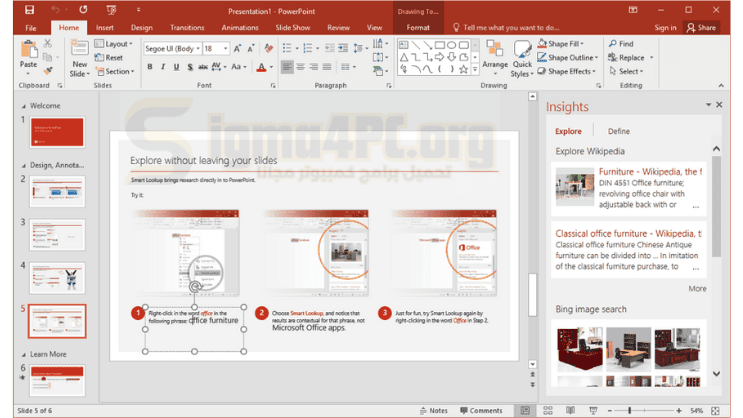The width and height of the screenshot is (743, 418).
Task: Click the Undo arrow icon
Action: [x=55, y=9]
